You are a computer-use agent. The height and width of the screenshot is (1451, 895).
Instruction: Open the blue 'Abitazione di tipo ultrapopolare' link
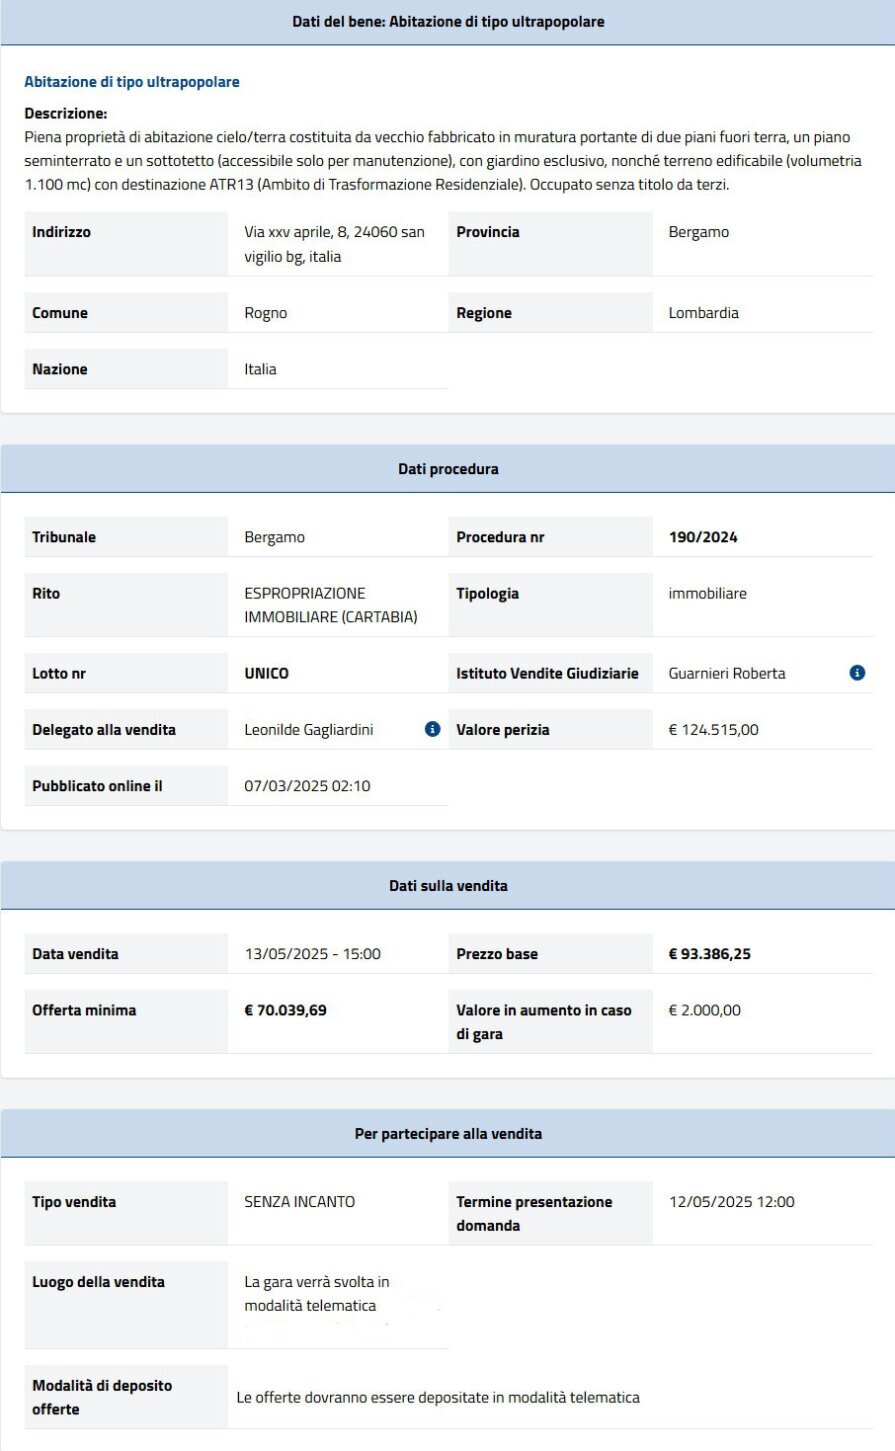[x=132, y=82]
